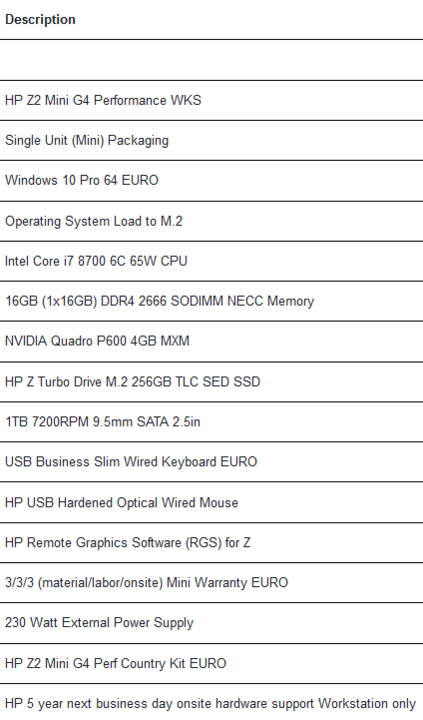The image size is (423, 720).
Task: Click the 1TB 7200RPM SATA 2.5in row
Action: 211,422
